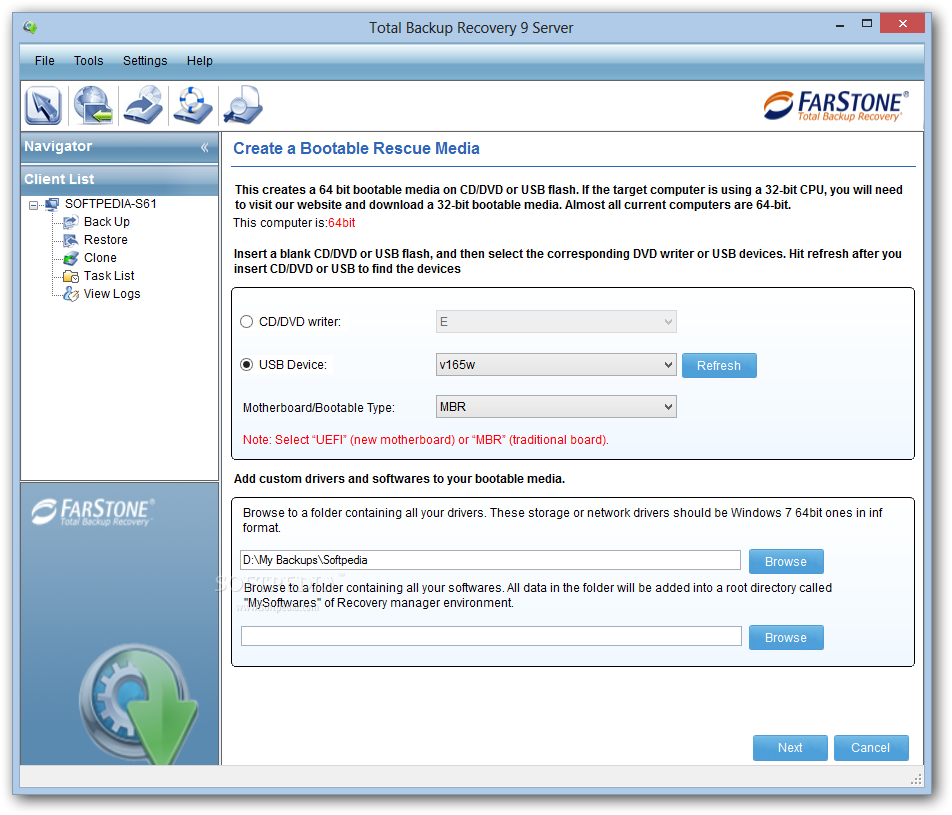Click the drivers folder path field
Screen dimensions: 952x815
[491, 560]
